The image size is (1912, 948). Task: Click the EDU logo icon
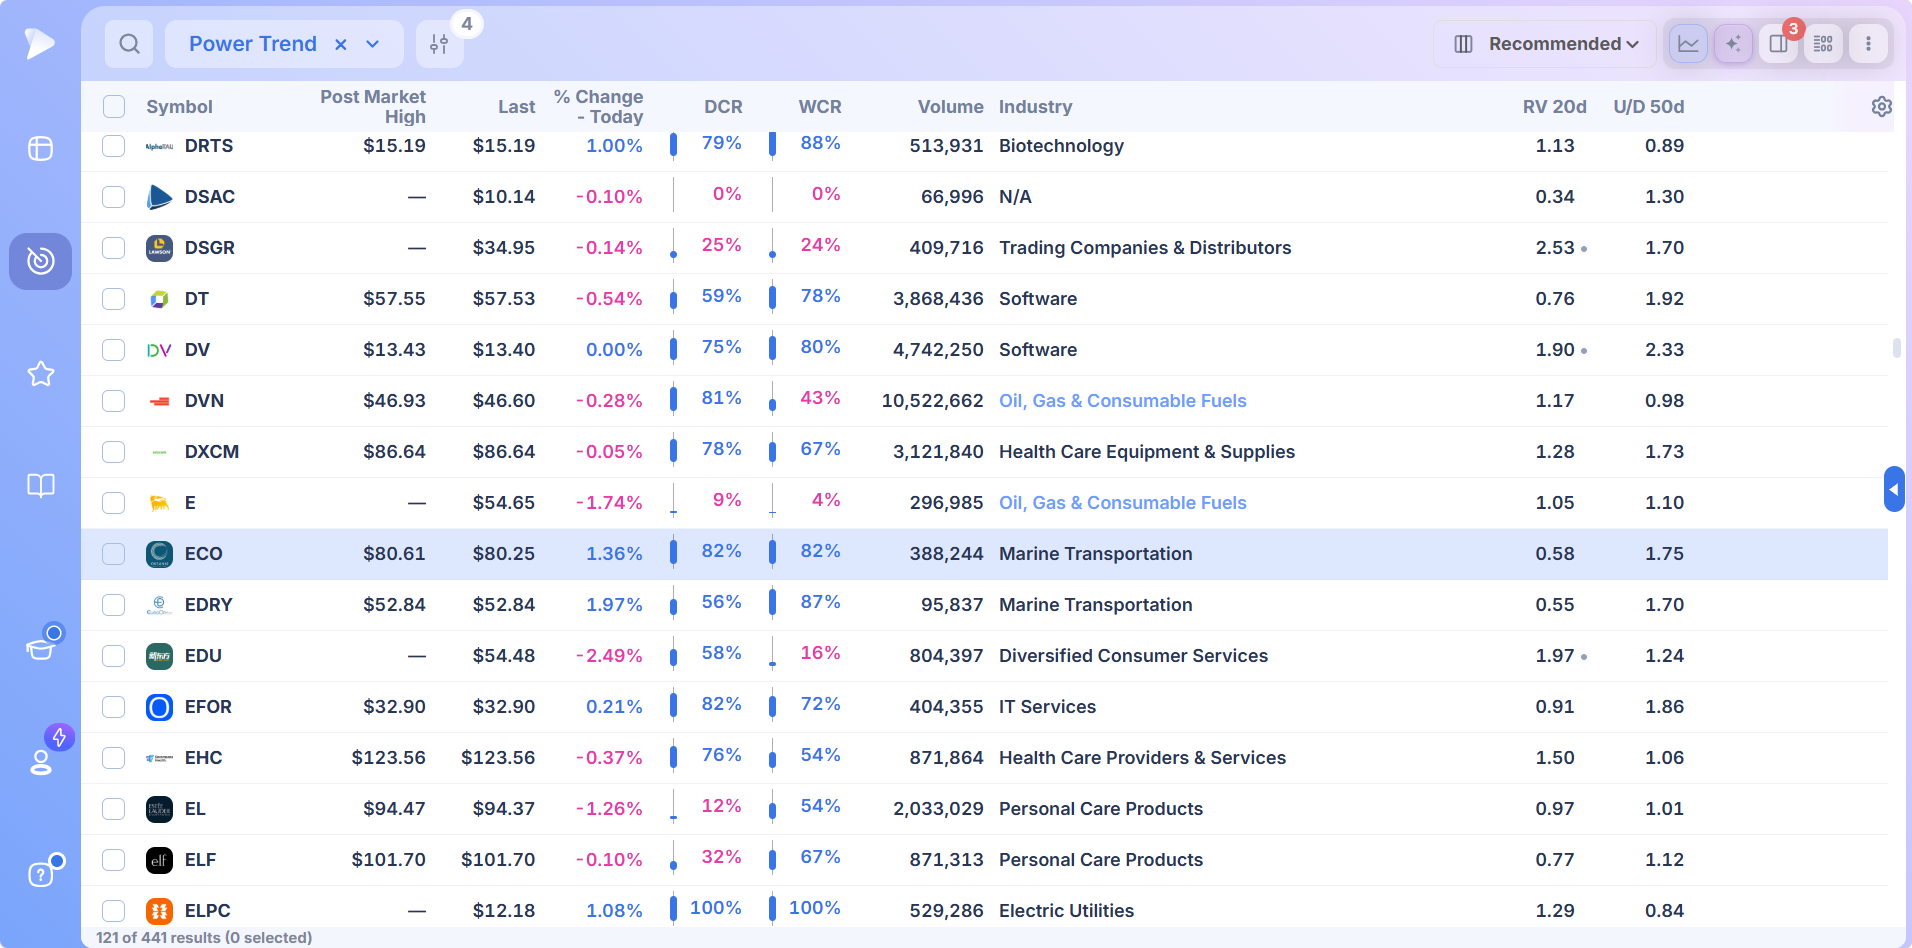[x=159, y=656]
